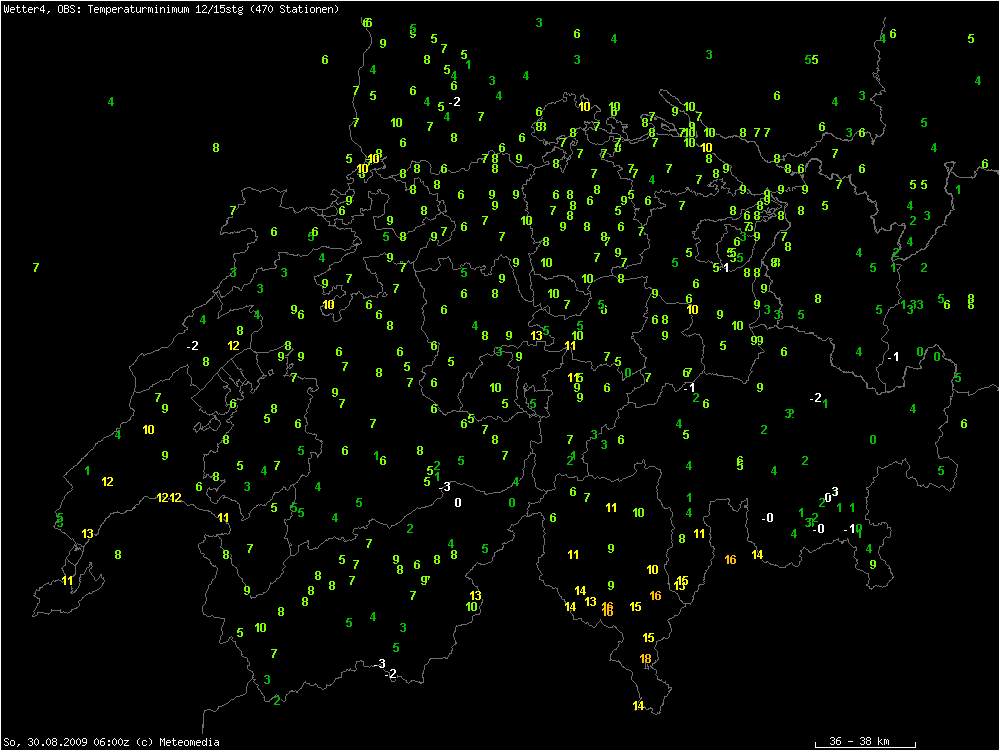
Task: Select the green 2 at the bottom-left border
Action: pyautogui.click(x=277, y=700)
